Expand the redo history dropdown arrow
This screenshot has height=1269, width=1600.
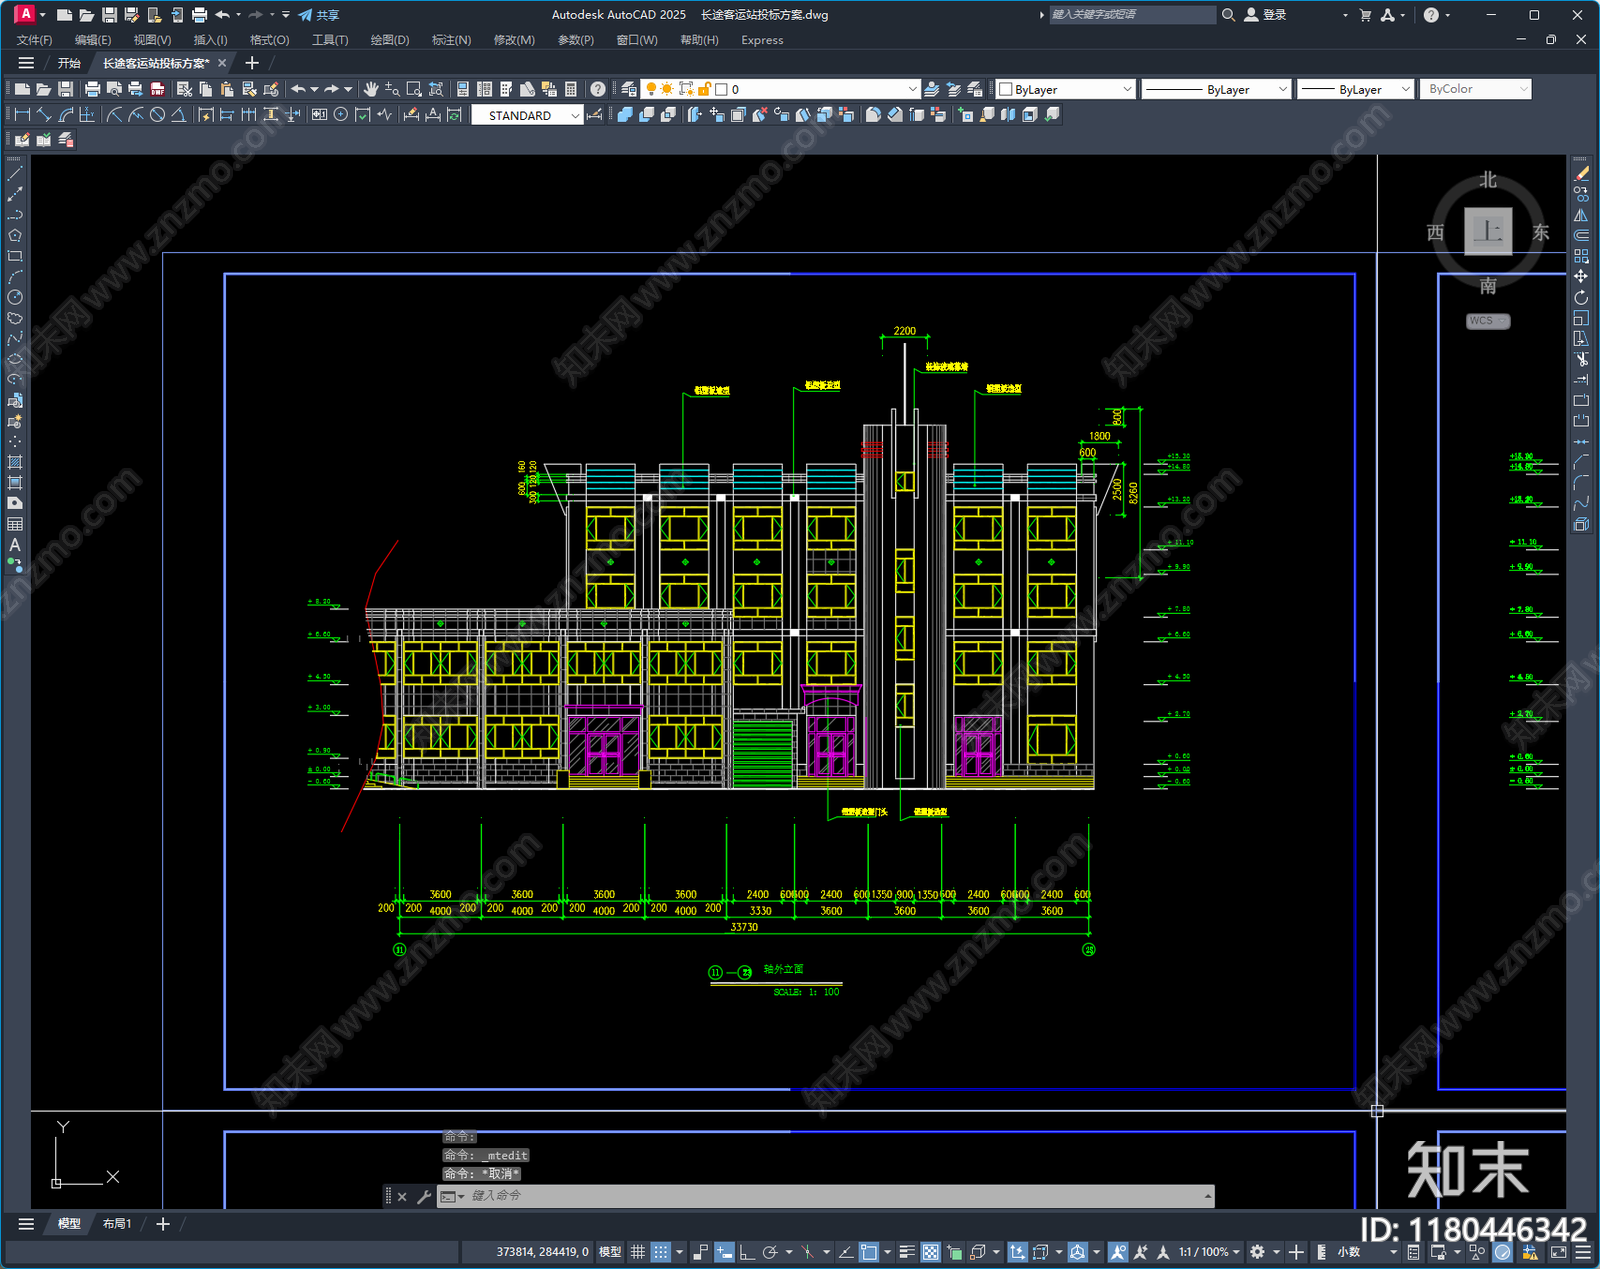pyautogui.click(x=347, y=89)
